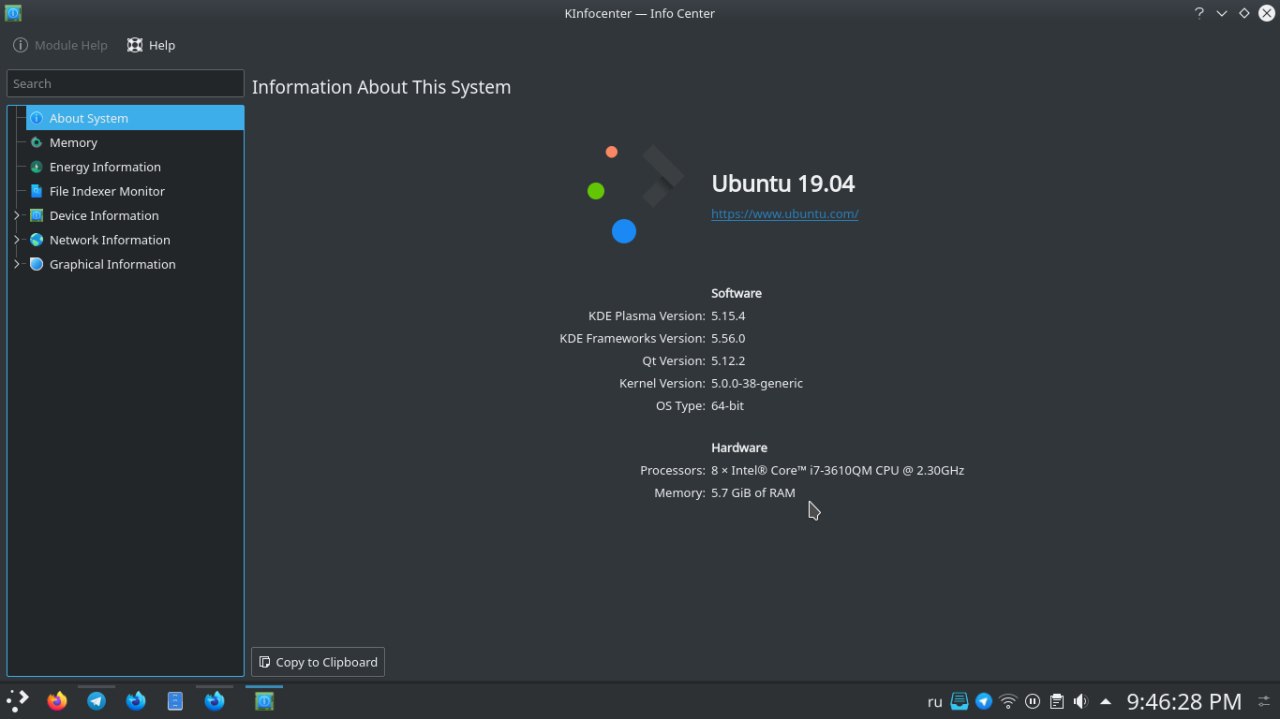
Task: Open the file archive app in taskbar
Action: coord(175,701)
